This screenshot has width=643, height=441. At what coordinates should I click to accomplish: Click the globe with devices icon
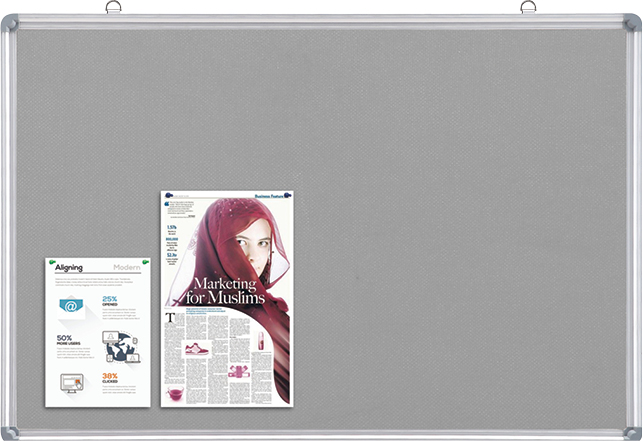click(x=121, y=347)
